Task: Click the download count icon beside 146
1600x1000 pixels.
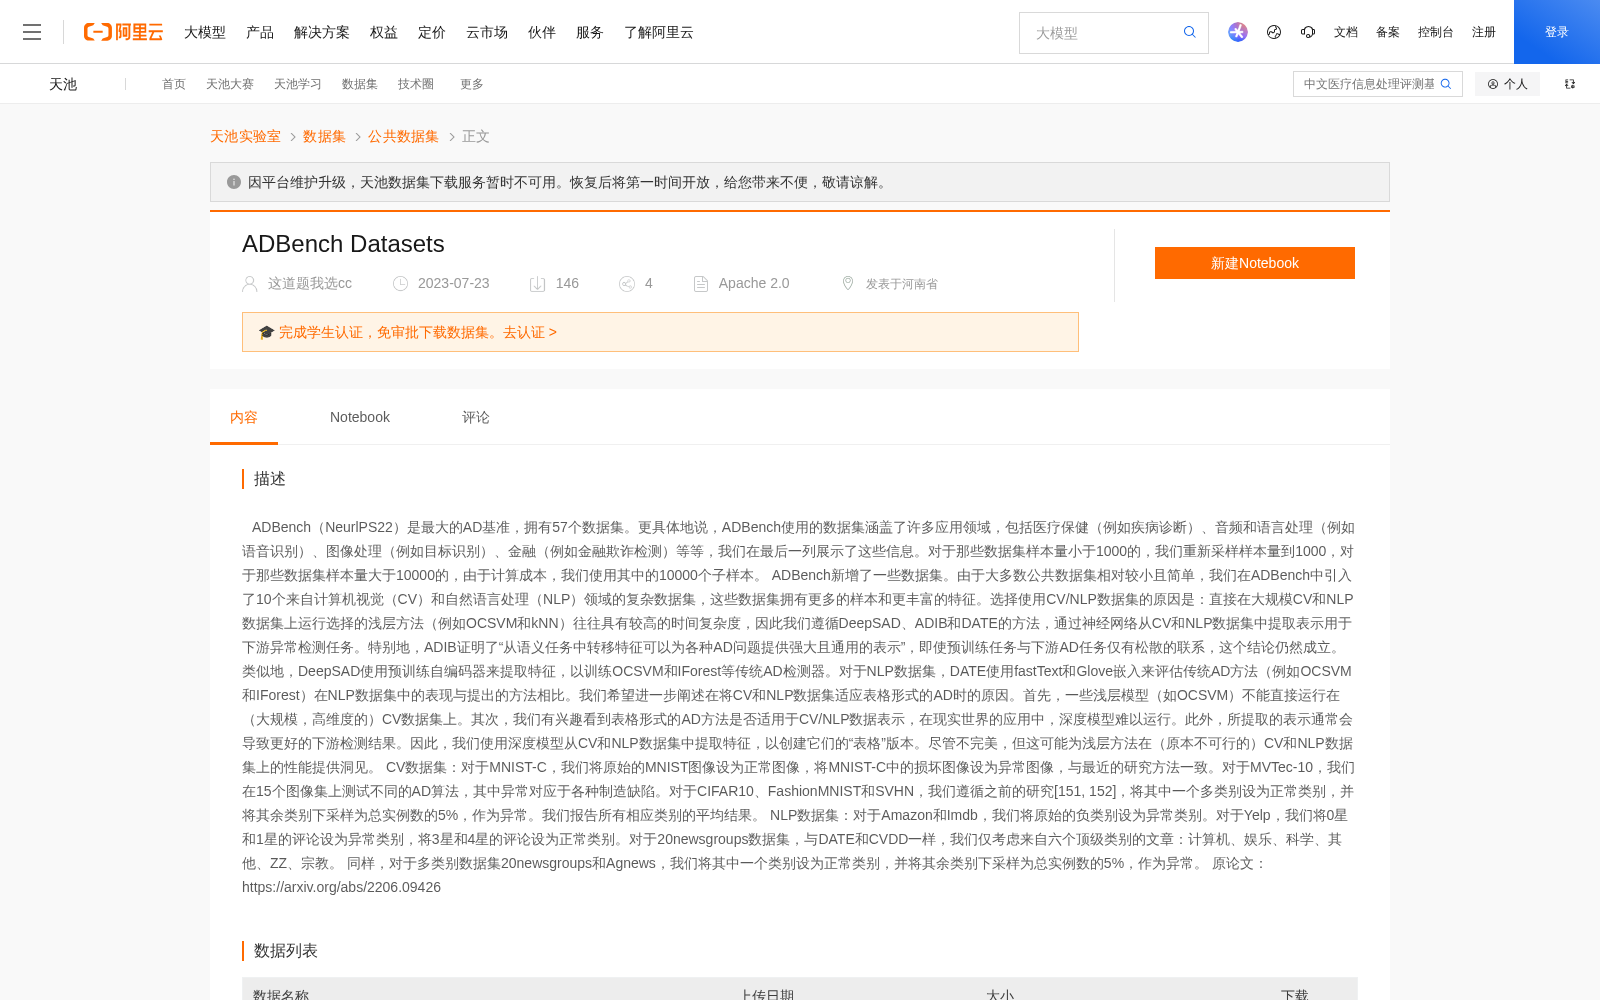Action: tap(537, 284)
